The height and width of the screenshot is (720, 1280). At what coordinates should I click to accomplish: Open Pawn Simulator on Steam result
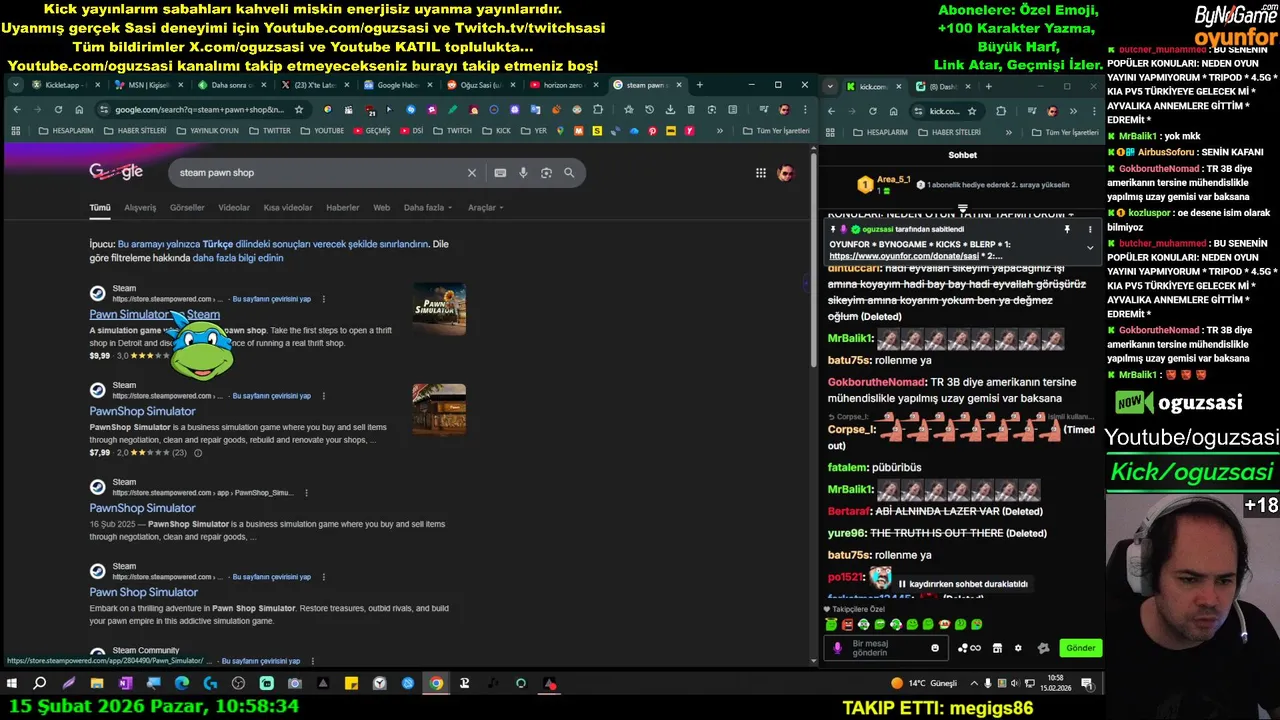(x=154, y=314)
